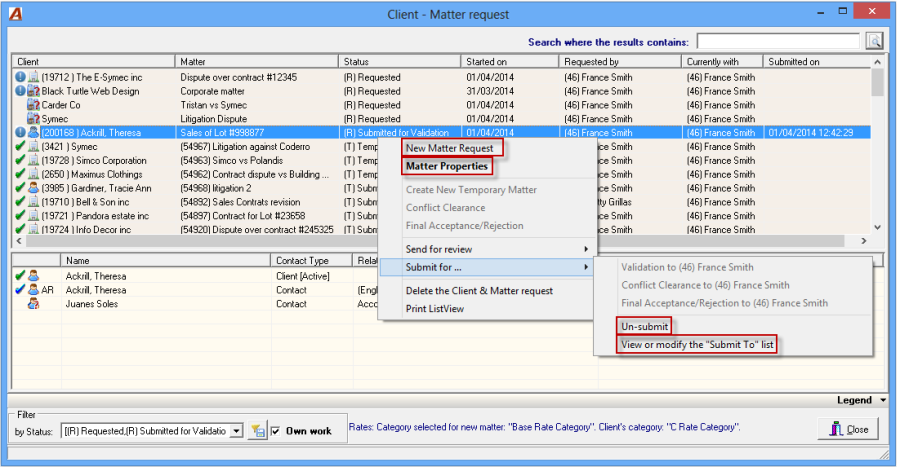The image size is (900, 467).
Task: Click green checkmark of Simco Corporation row
Action: pyautogui.click(x=20, y=160)
